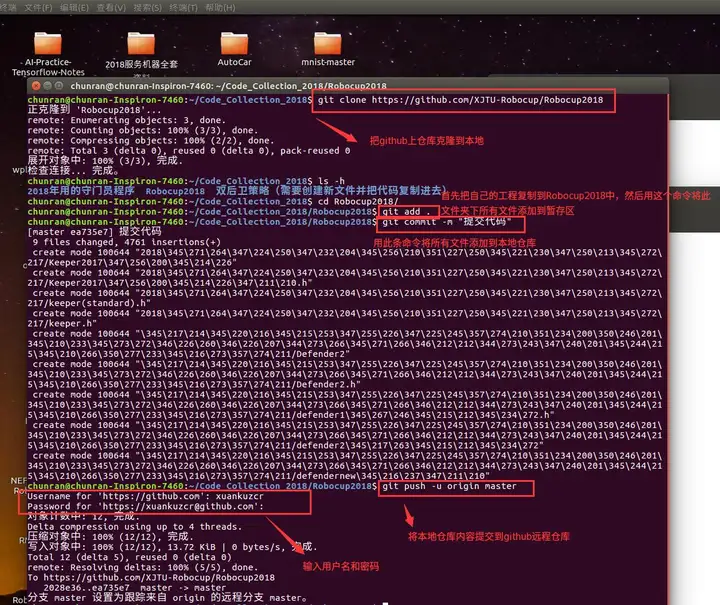The height and width of the screenshot is (605, 720).
Task: Select the mnist-master desktop folder
Action: 328,49
